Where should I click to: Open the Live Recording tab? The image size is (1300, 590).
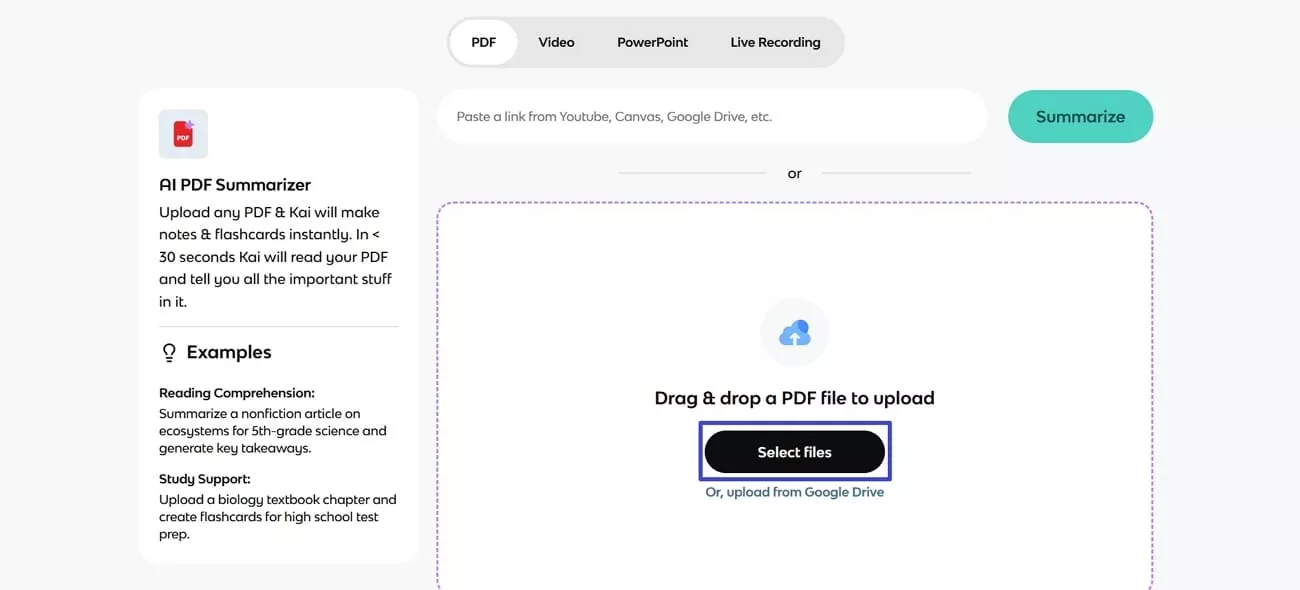(x=775, y=42)
